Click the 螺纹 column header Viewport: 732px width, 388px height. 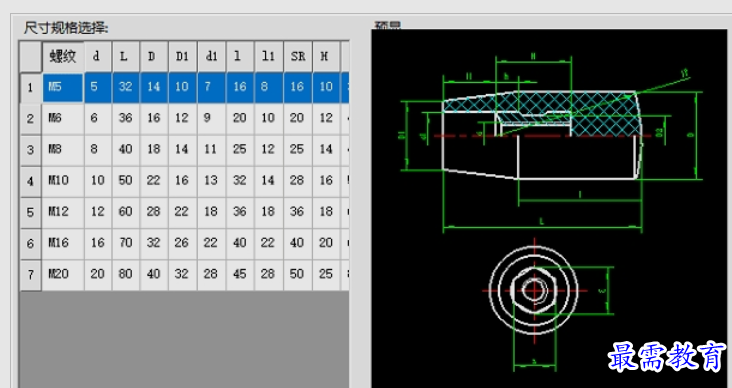[x=63, y=56]
